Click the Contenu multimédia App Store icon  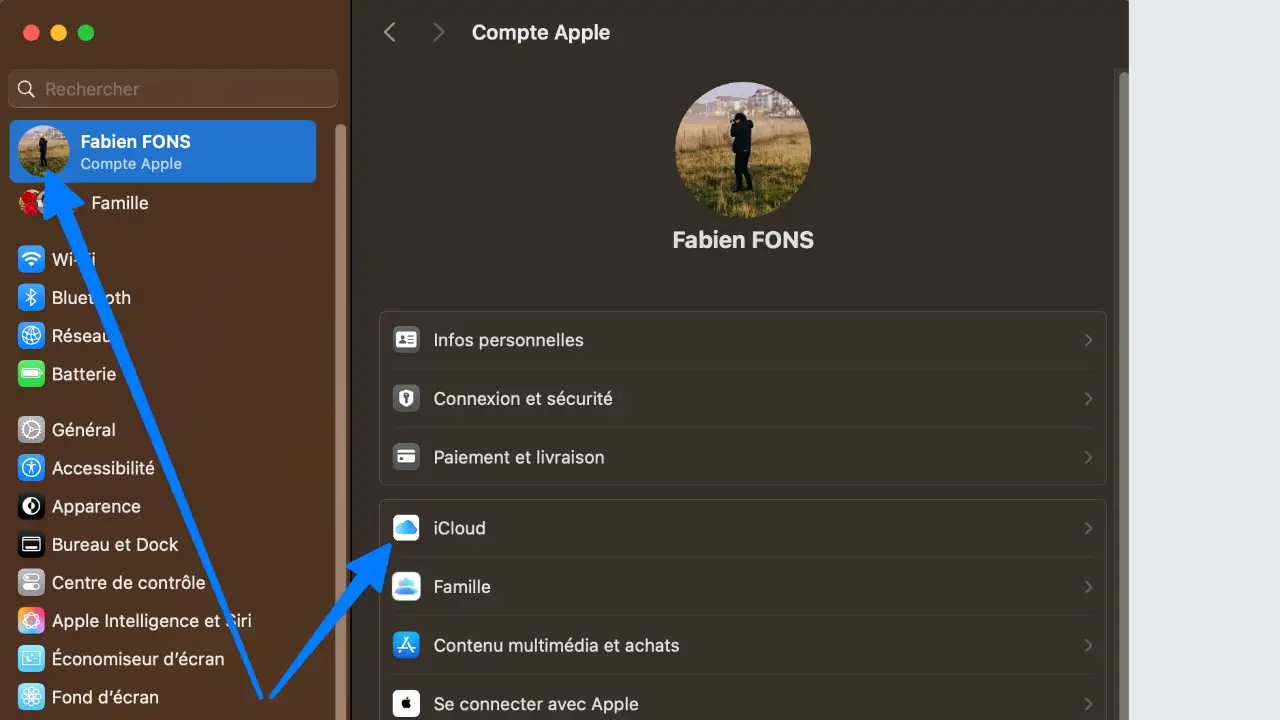coord(406,645)
